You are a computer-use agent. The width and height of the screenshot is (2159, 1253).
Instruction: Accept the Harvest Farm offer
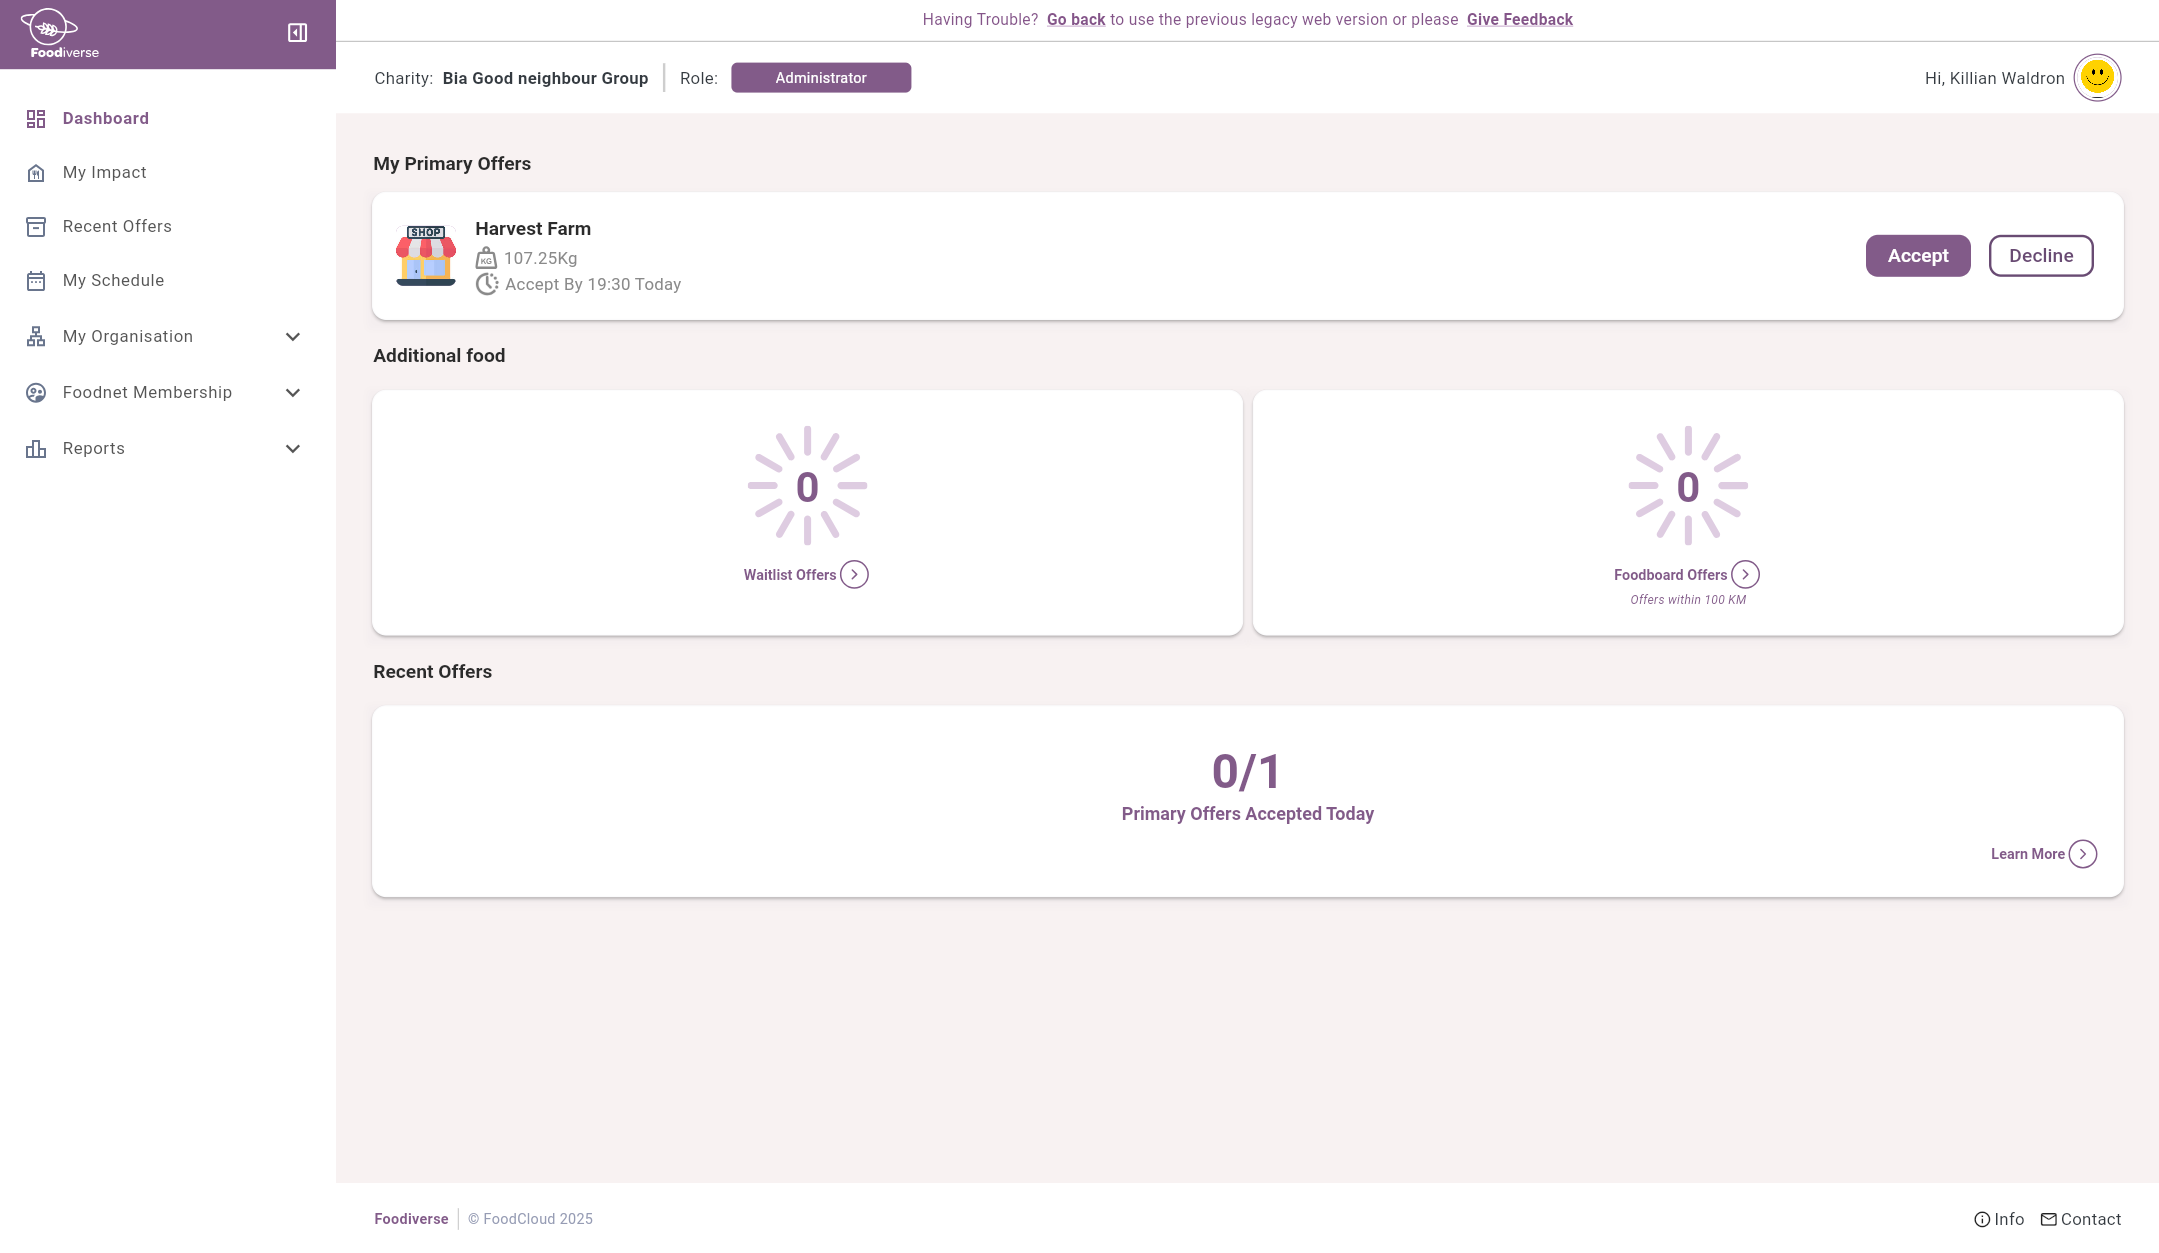[x=1917, y=256]
